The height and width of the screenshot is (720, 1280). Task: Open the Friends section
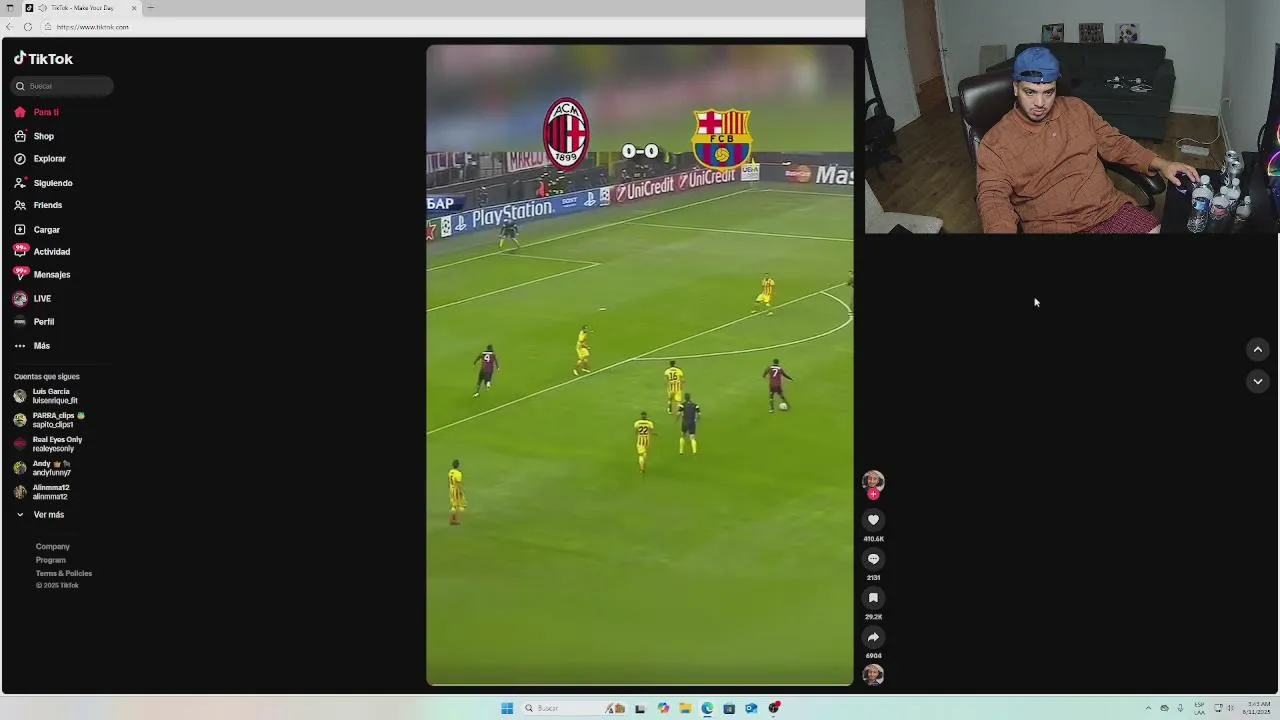pos(38,205)
